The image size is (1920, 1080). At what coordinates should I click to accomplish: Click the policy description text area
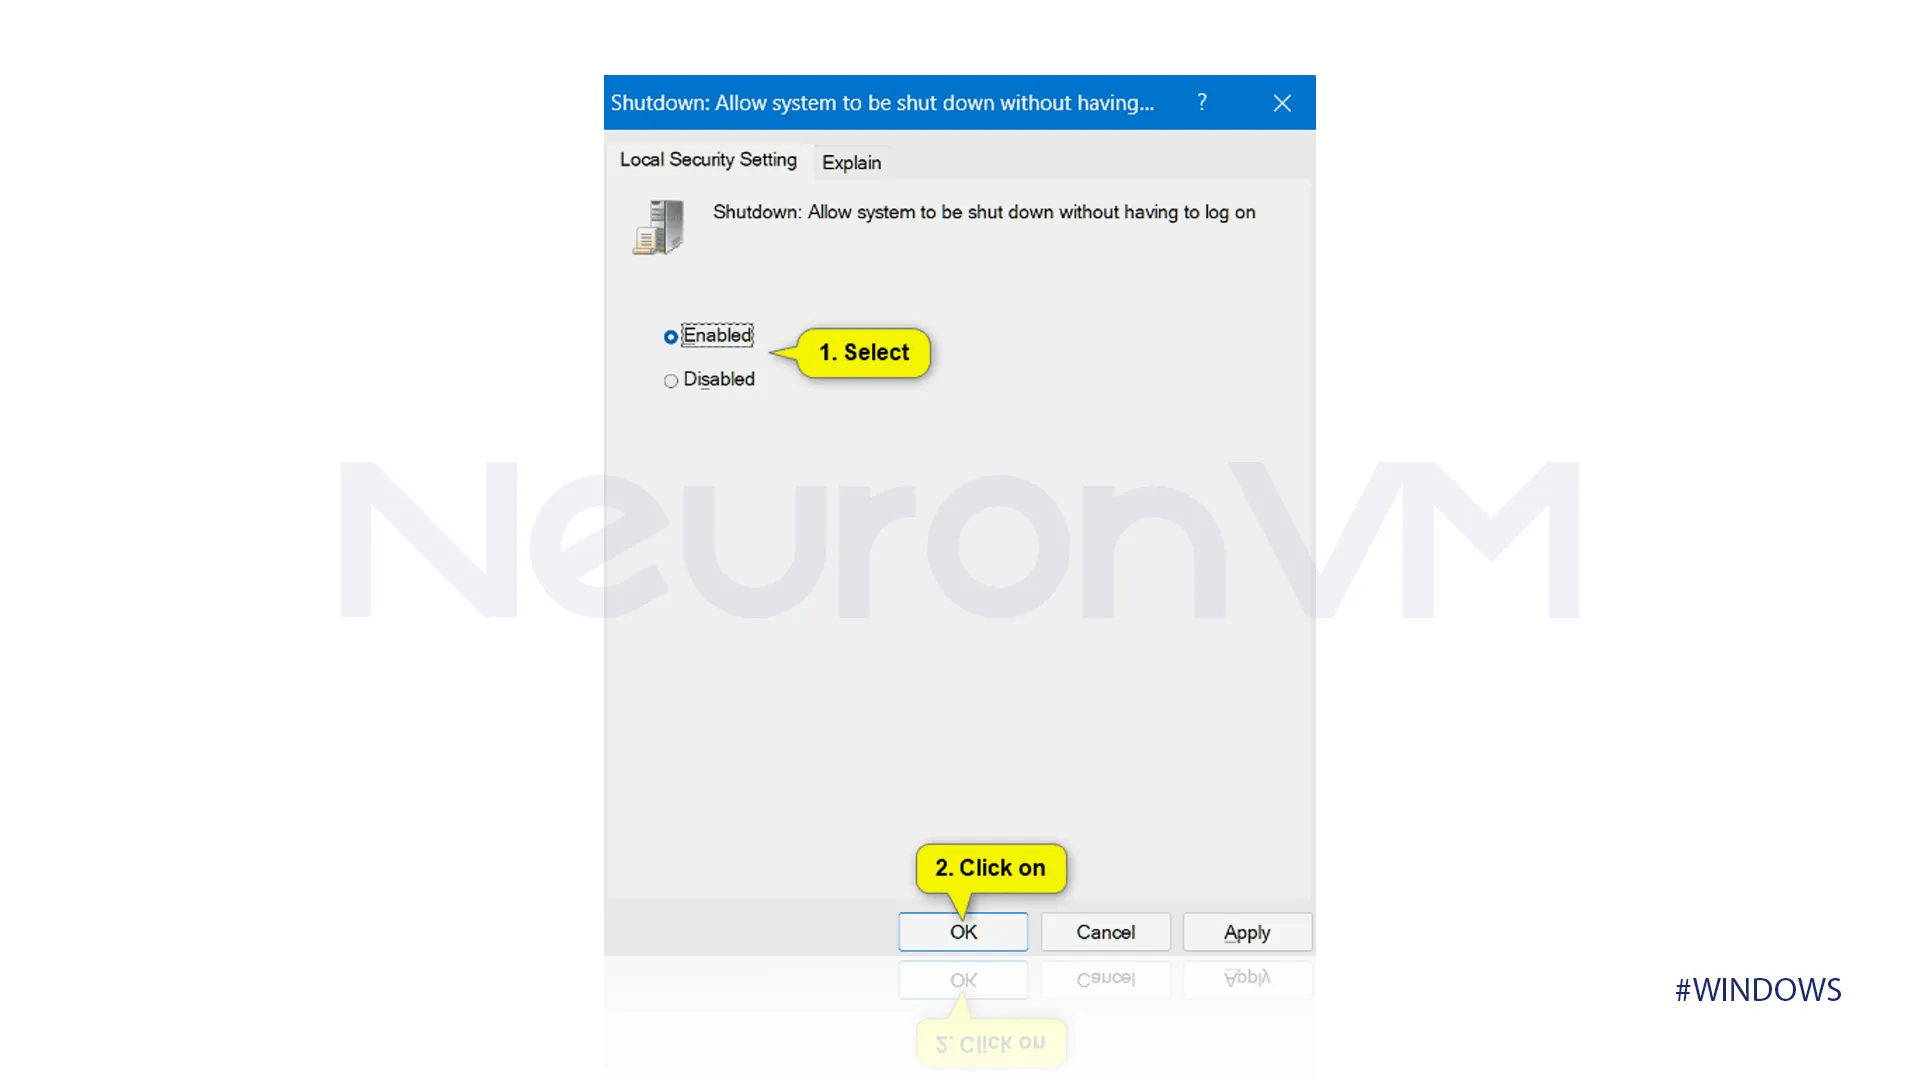click(982, 211)
